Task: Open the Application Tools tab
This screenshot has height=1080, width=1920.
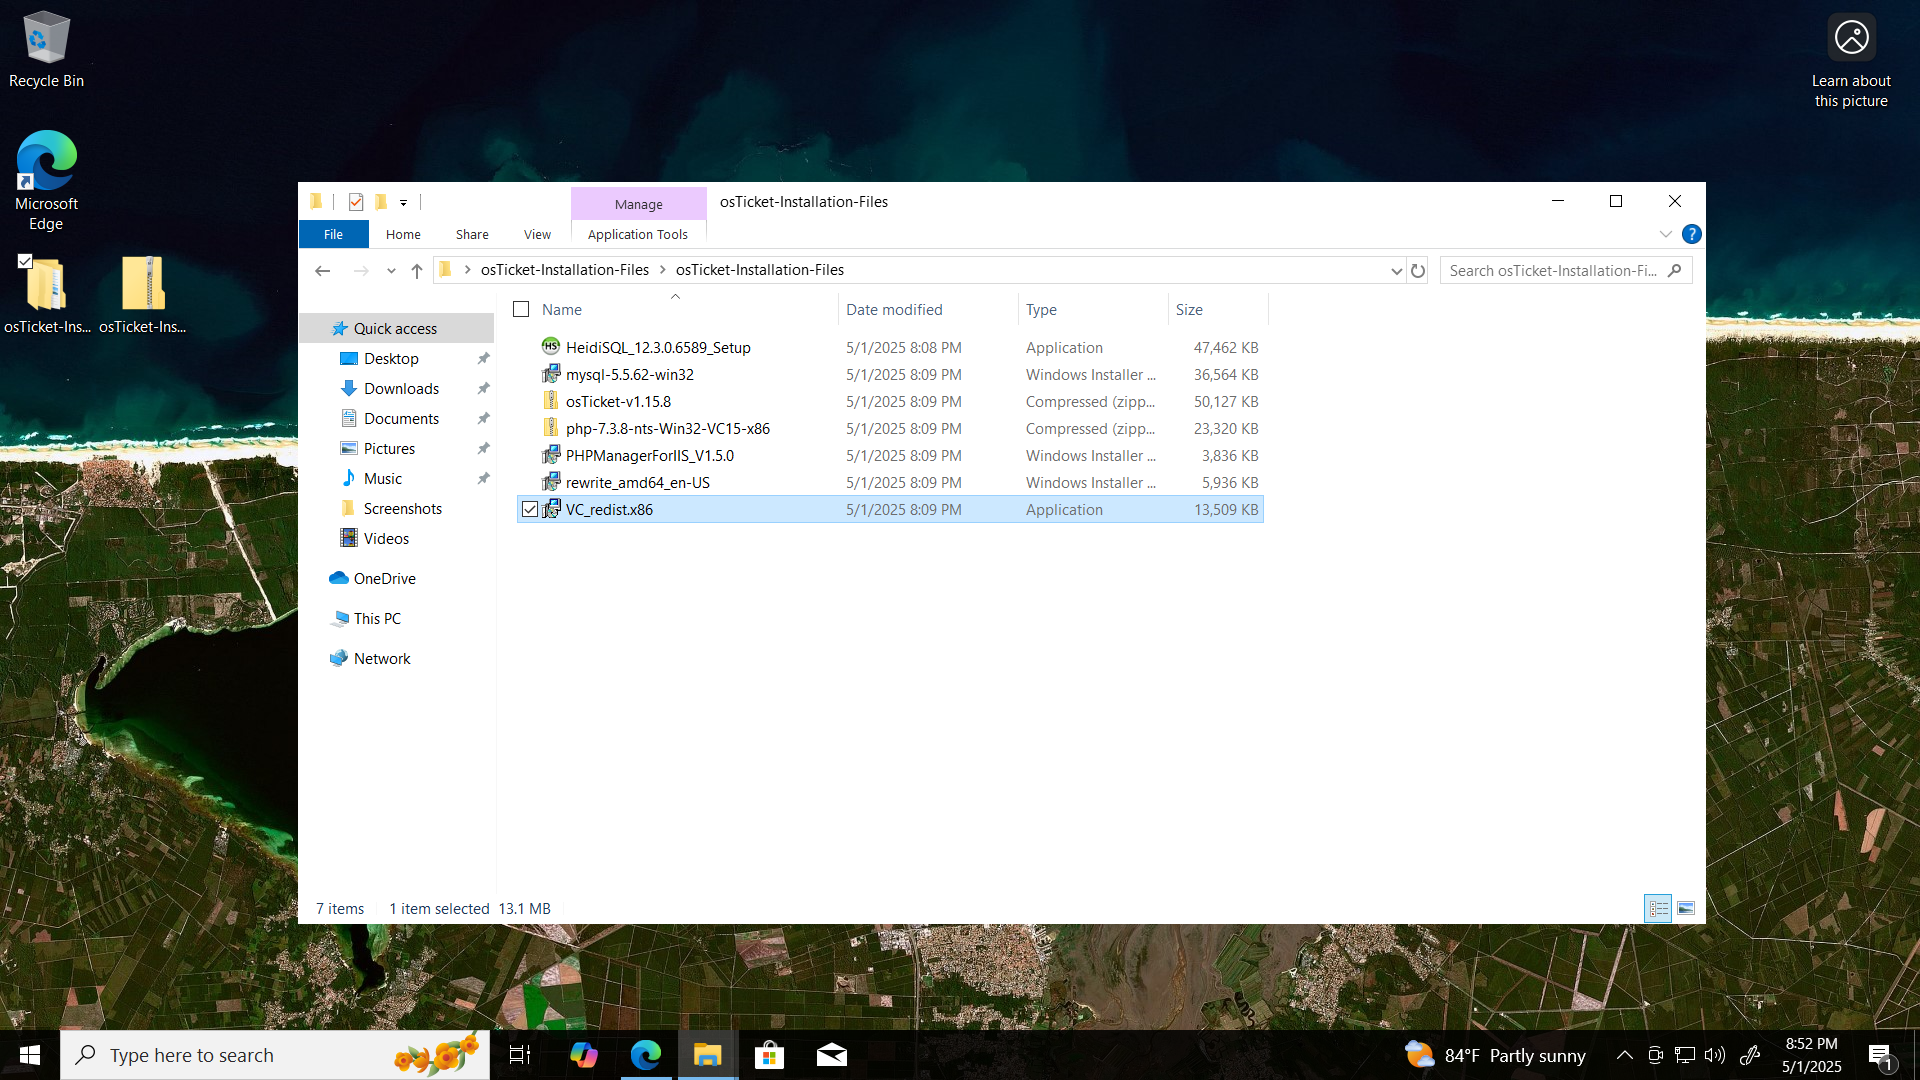Action: tap(638, 234)
